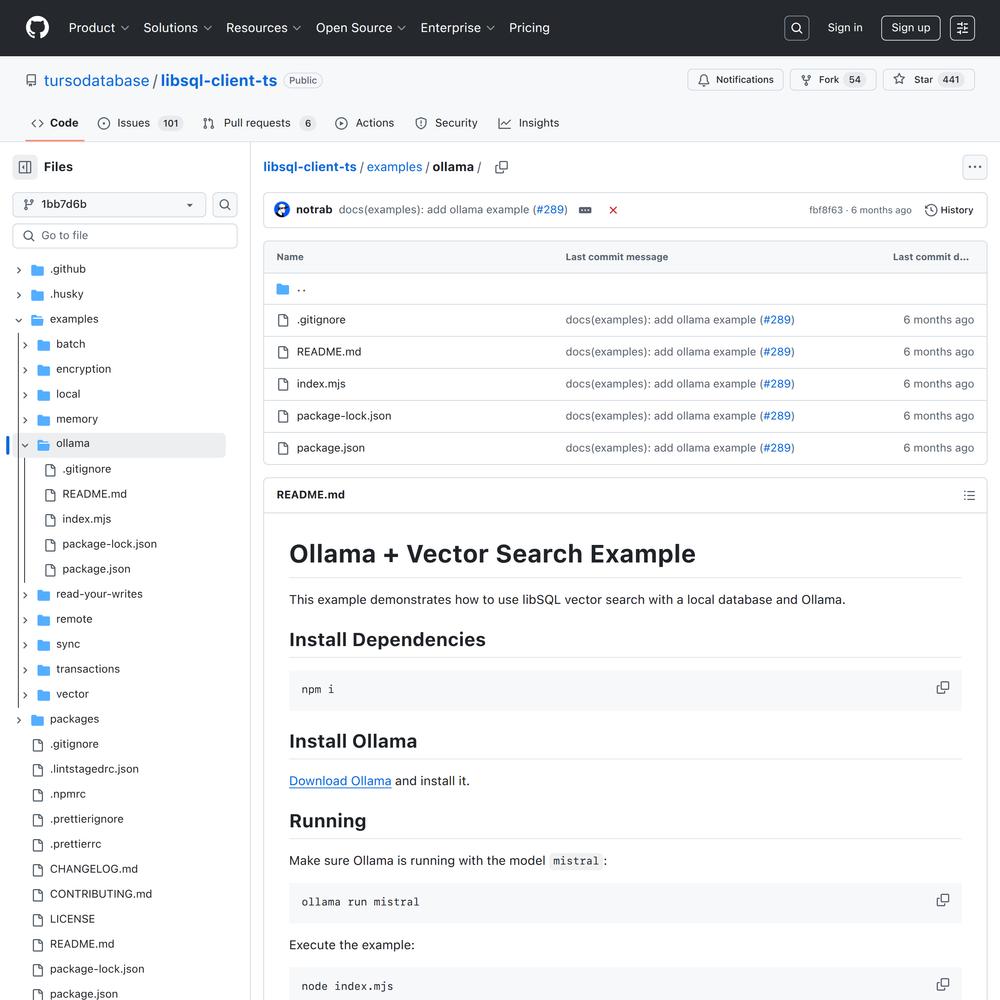
Task: Collapse file tree sidebar icon
Action: tap(25, 167)
